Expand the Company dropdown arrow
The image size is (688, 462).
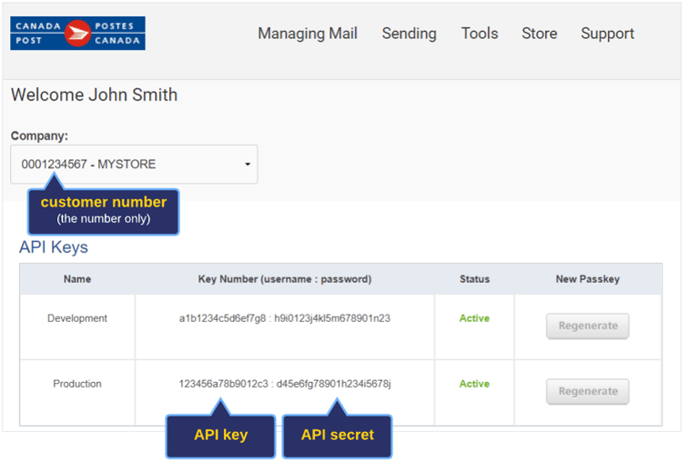[247, 164]
